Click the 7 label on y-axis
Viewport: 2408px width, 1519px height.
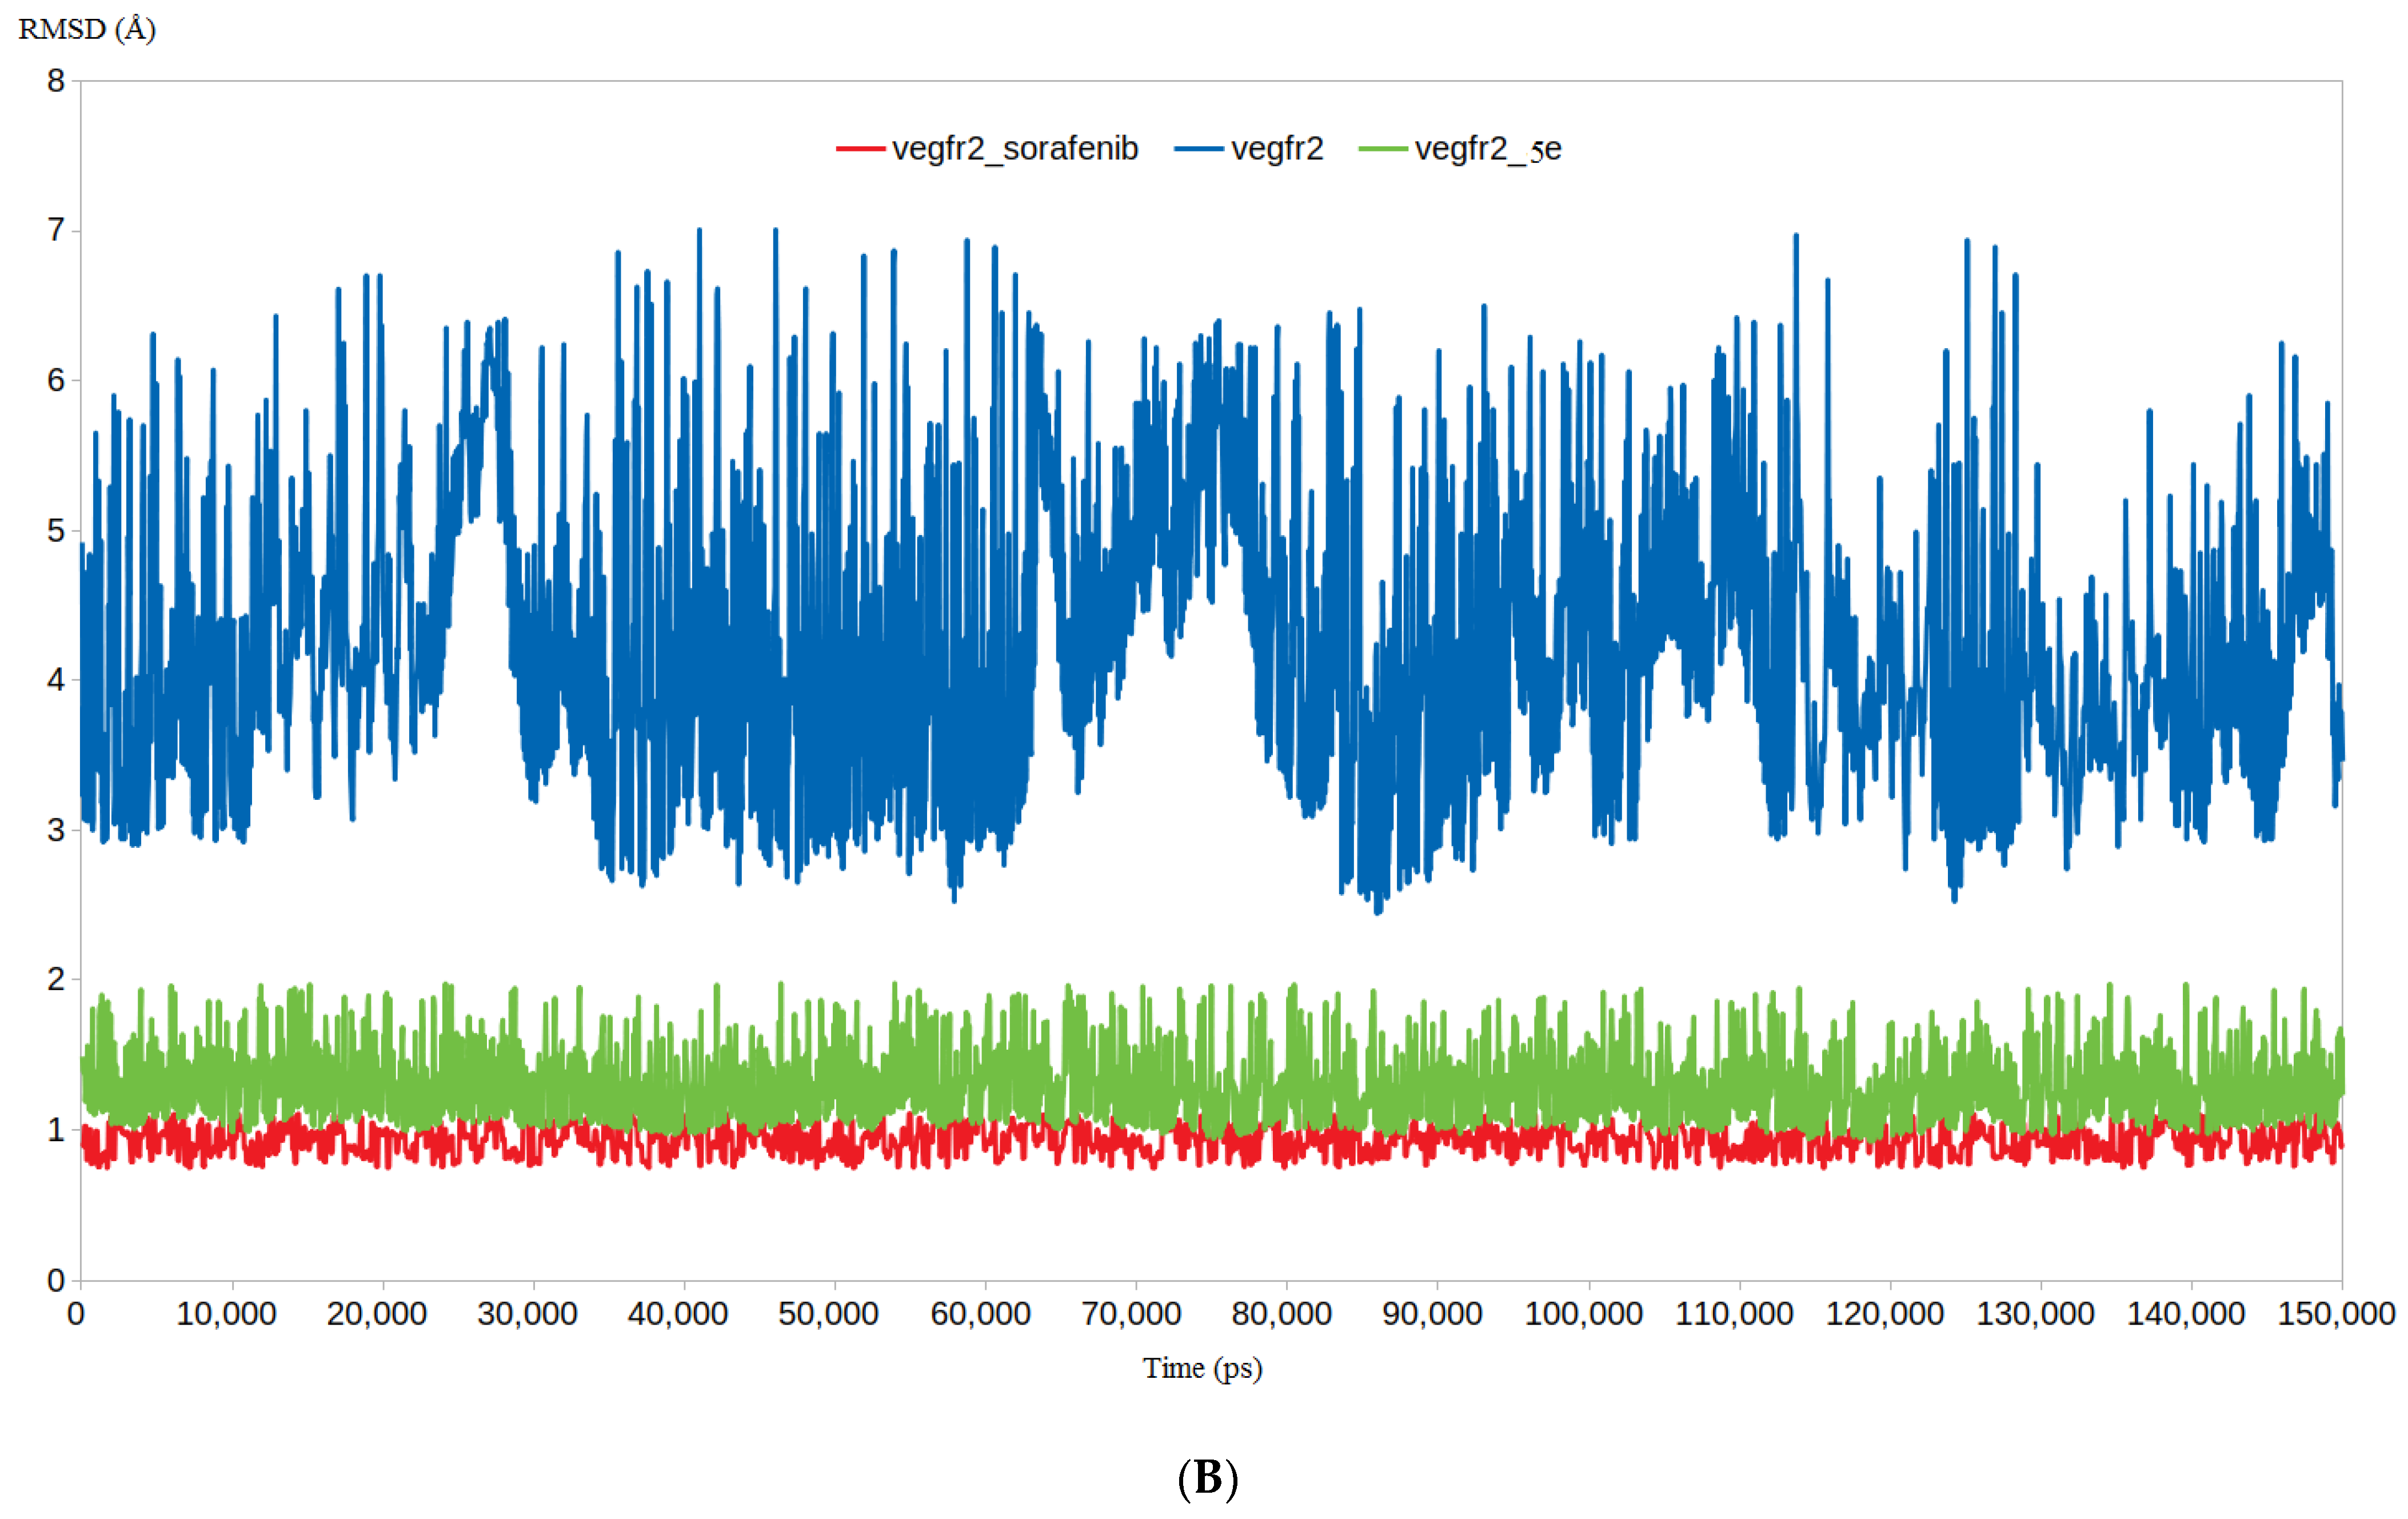point(56,231)
